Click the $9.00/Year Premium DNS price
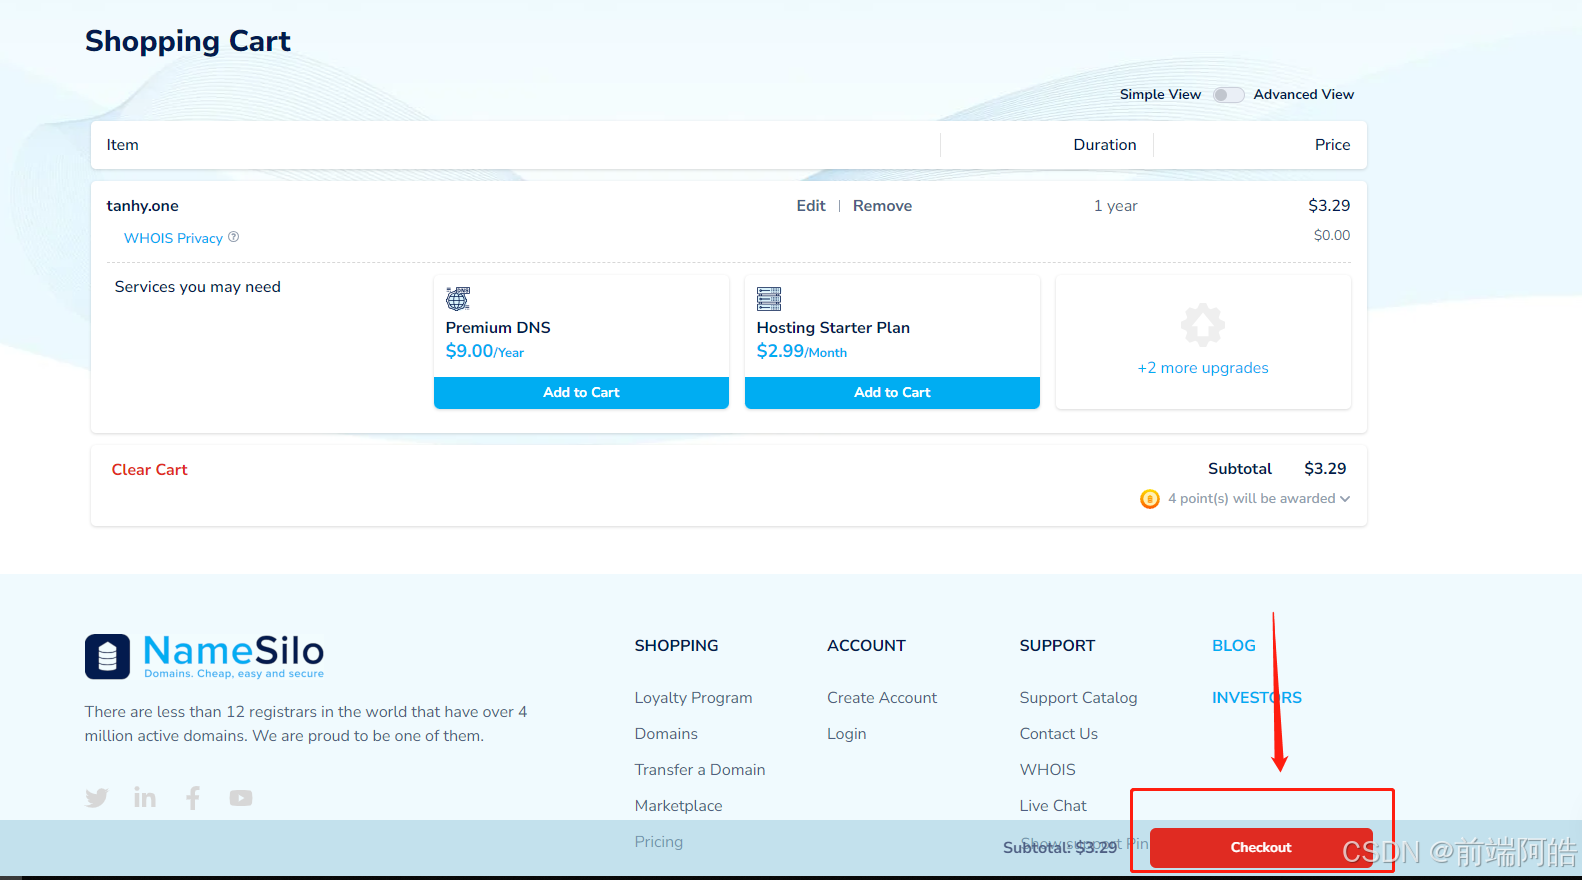The height and width of the screenshot is (880, 1582). pos(485,351)
